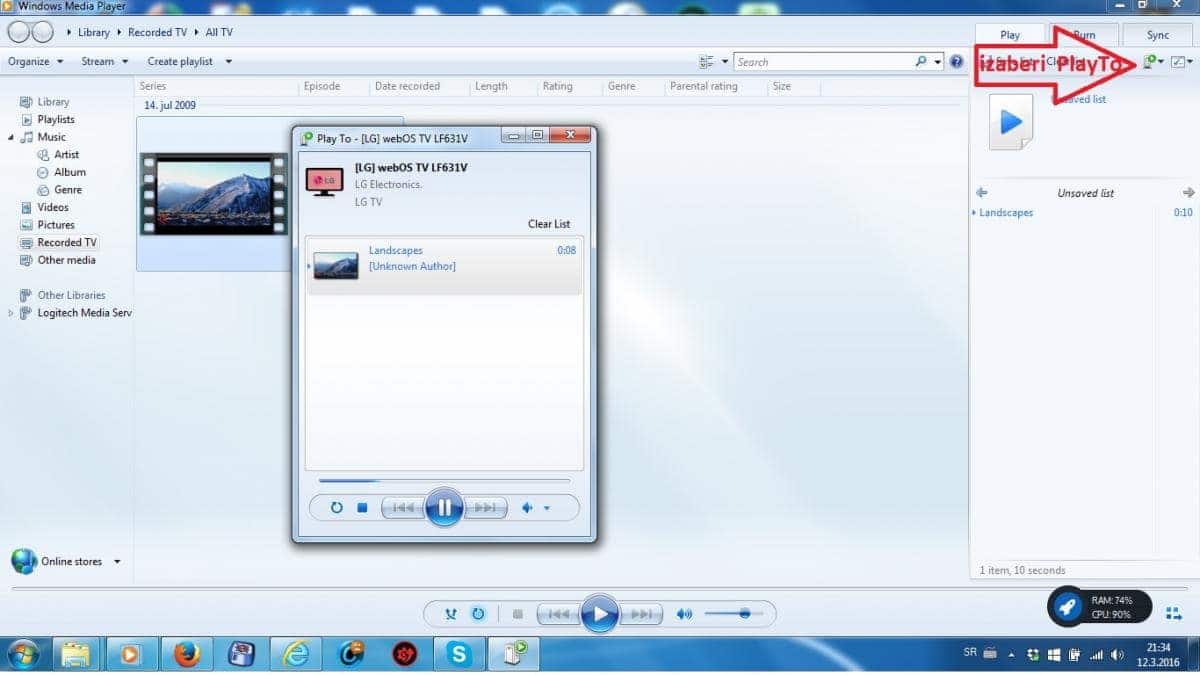The width and height of the screenshot is (1200, 675).
Task: Go to previous item in Play To window
Action: click(x=403, y=508)
